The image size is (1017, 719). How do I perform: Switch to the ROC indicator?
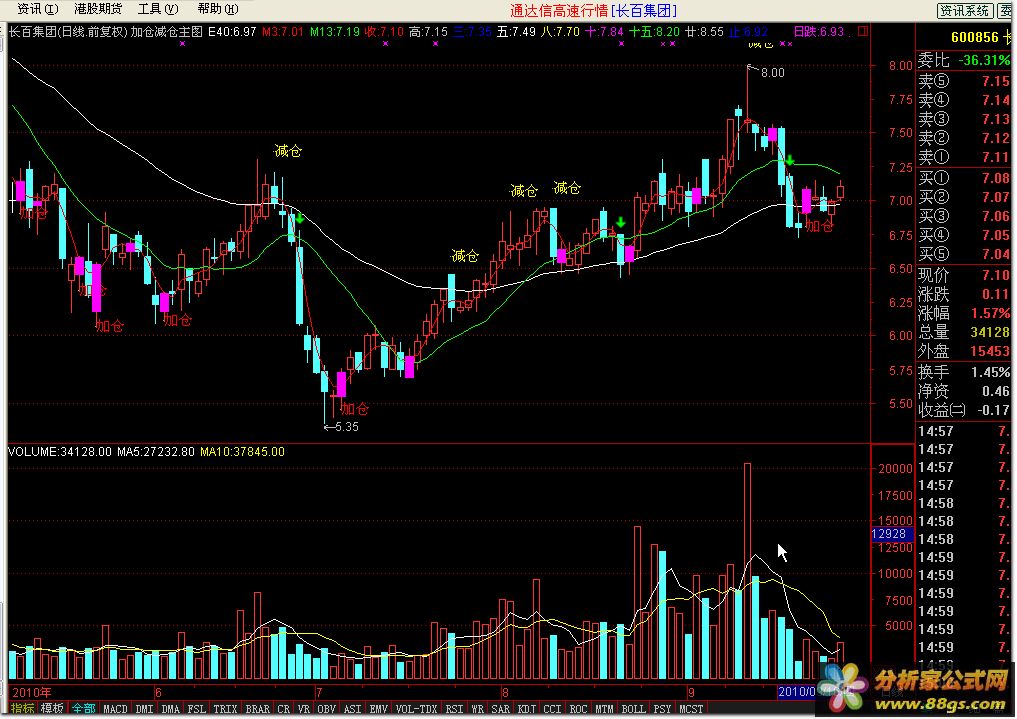[x=579, y=709]
